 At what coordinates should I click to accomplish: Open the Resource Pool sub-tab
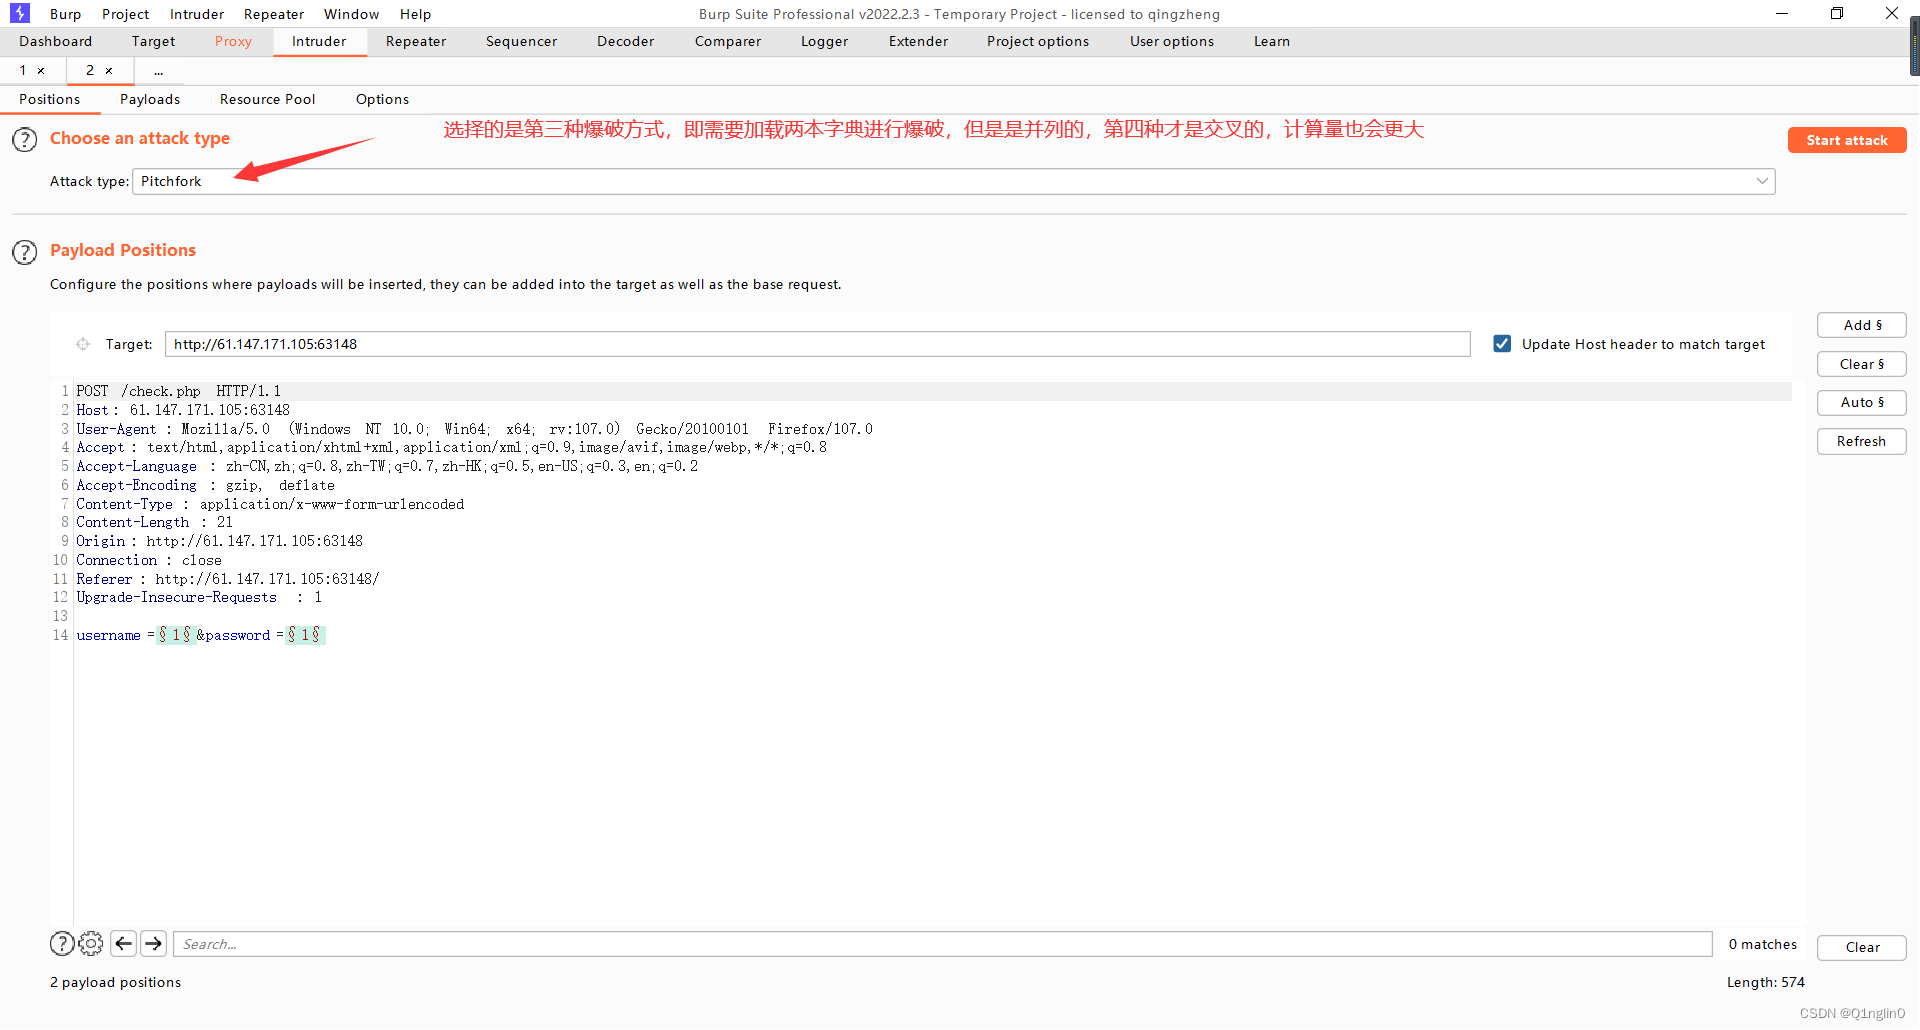[267, 99]
